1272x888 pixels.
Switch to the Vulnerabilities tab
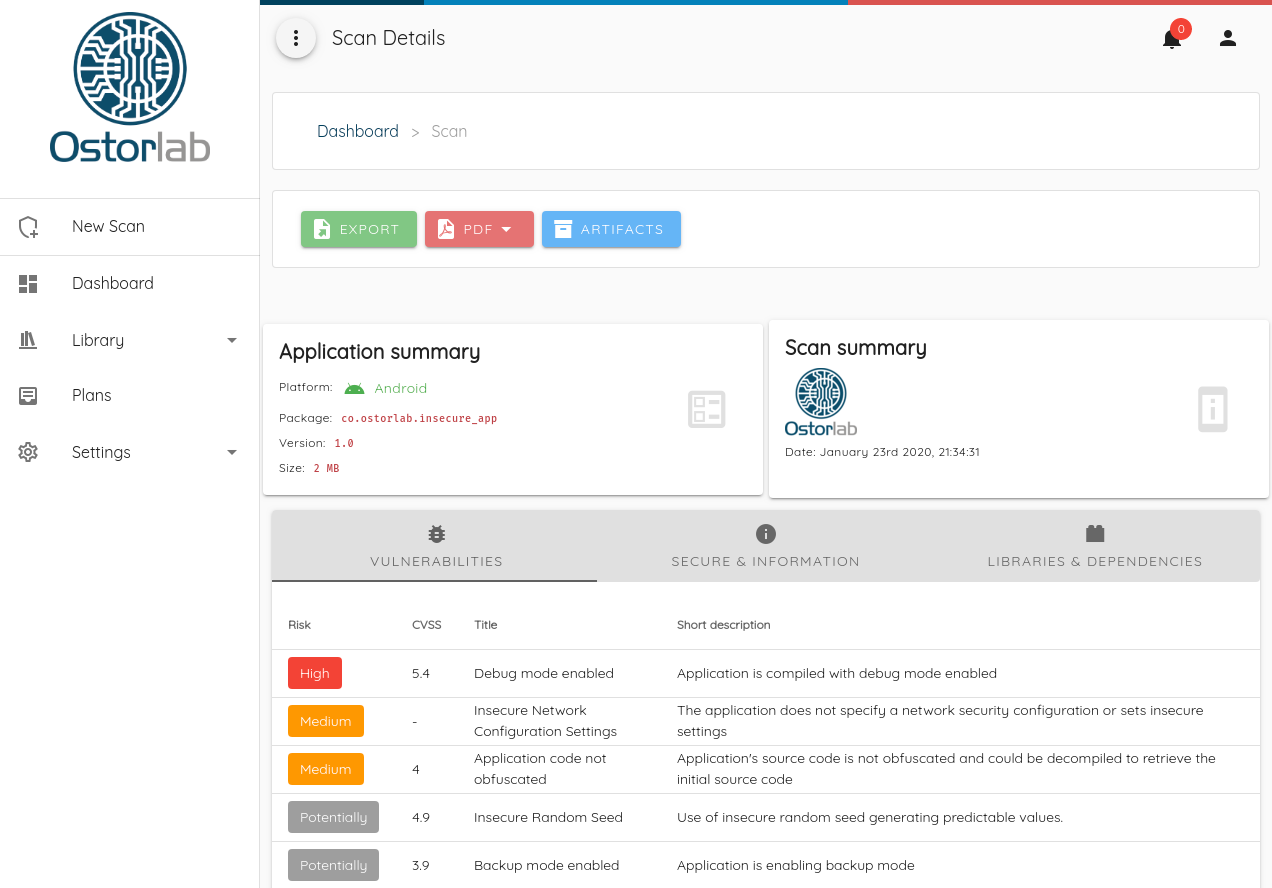[435, 546]
